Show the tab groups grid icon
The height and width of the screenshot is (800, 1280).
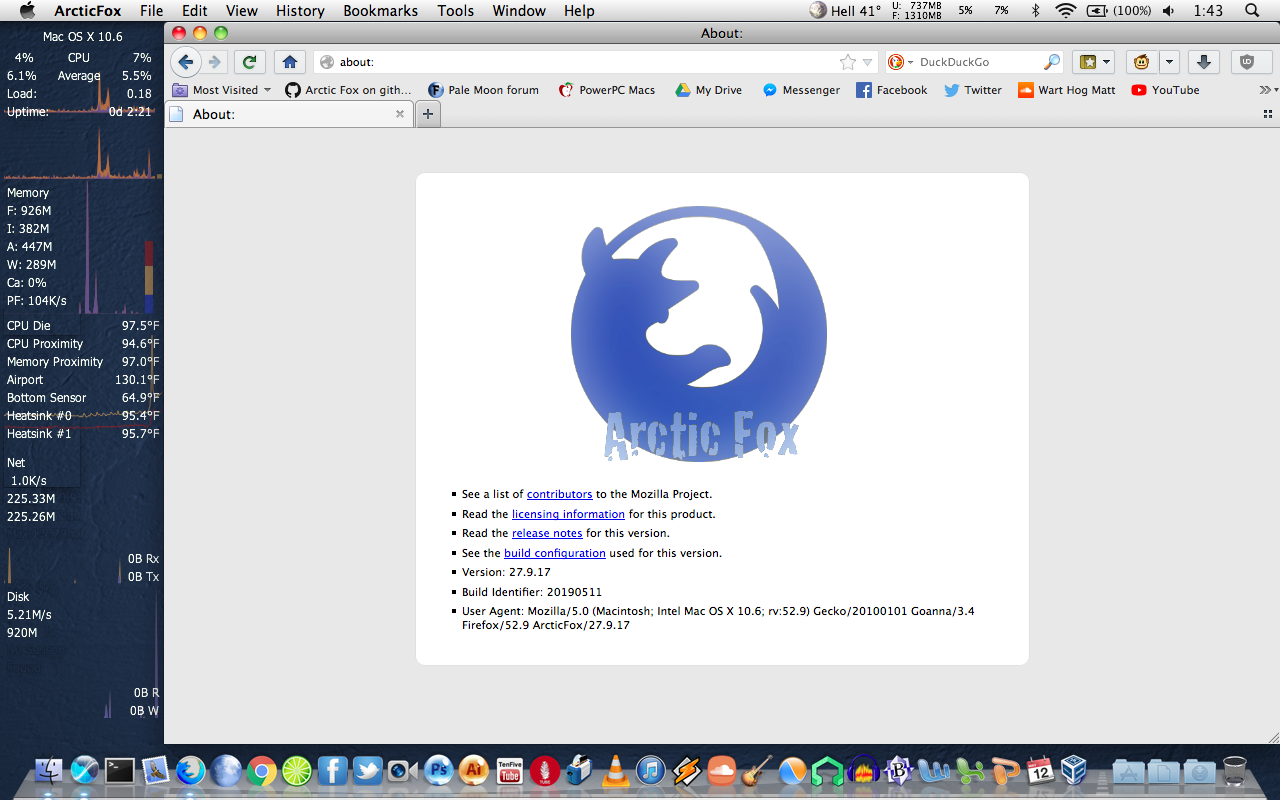click(1268, 114)
